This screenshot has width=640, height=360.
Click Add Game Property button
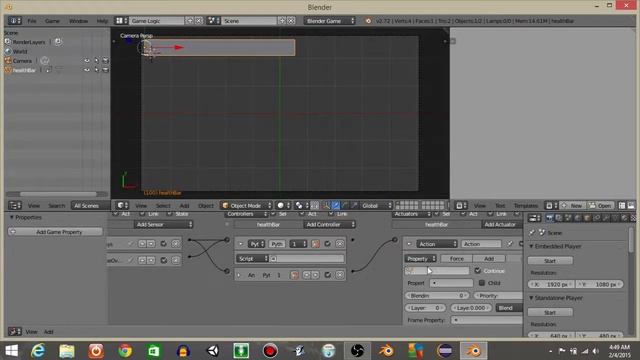(x=56, y=232)
